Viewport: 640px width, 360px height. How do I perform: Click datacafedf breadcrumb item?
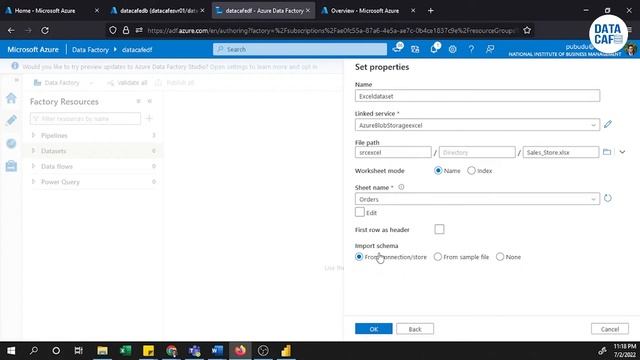click(x=137, y=49)
